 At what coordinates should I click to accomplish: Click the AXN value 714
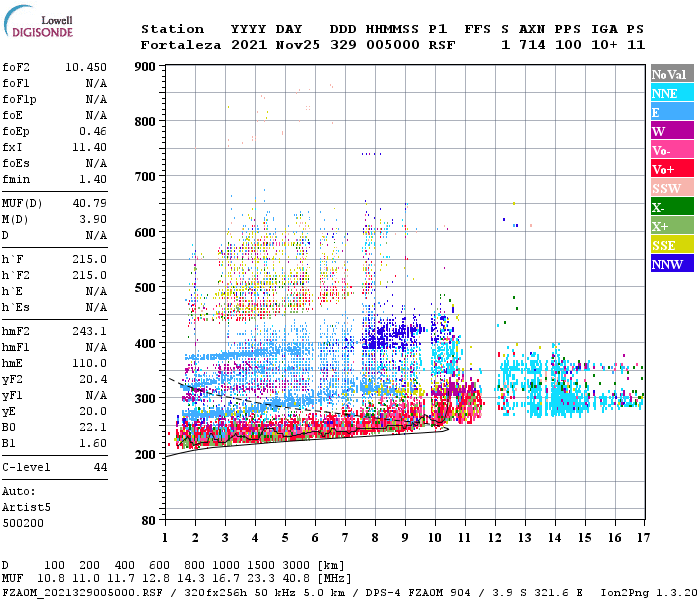pyautogui.click(x=532, y=45)
